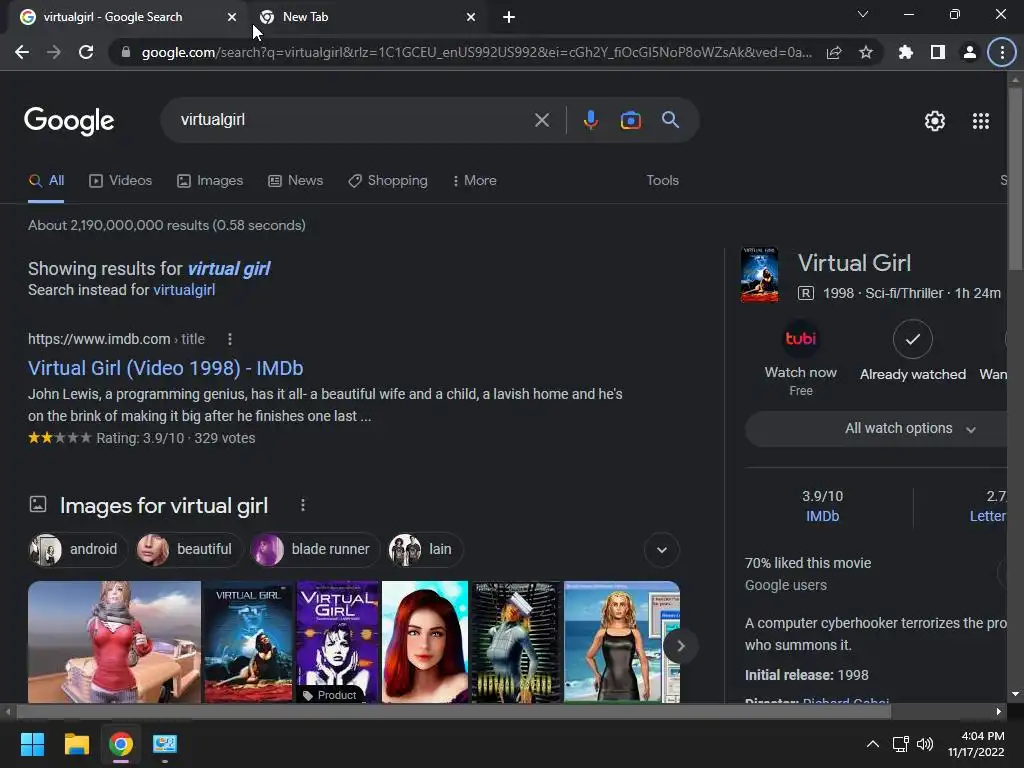This screenshot has width=1024, height=768.
Task: Open a new browser tab
Action: point(509,17)
